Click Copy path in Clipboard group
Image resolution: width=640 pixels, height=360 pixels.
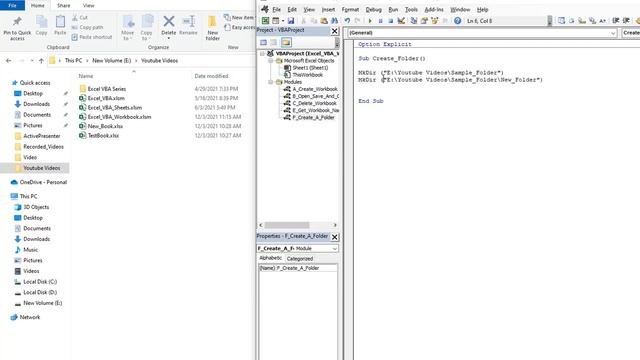click(87, 27)
